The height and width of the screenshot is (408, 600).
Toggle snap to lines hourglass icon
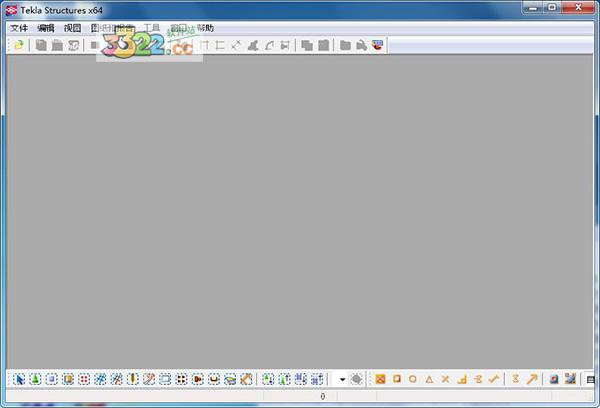point(515,379)
